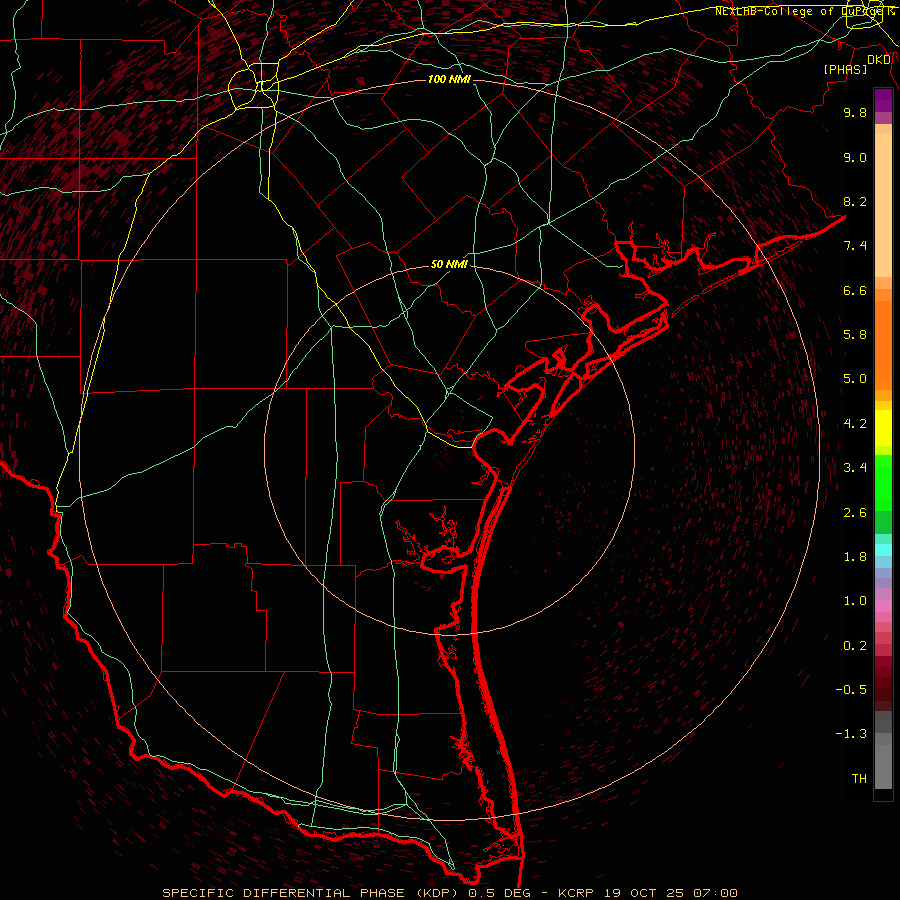Click the -0.5 color scale value
900x900 pixels.
point(851,690)
